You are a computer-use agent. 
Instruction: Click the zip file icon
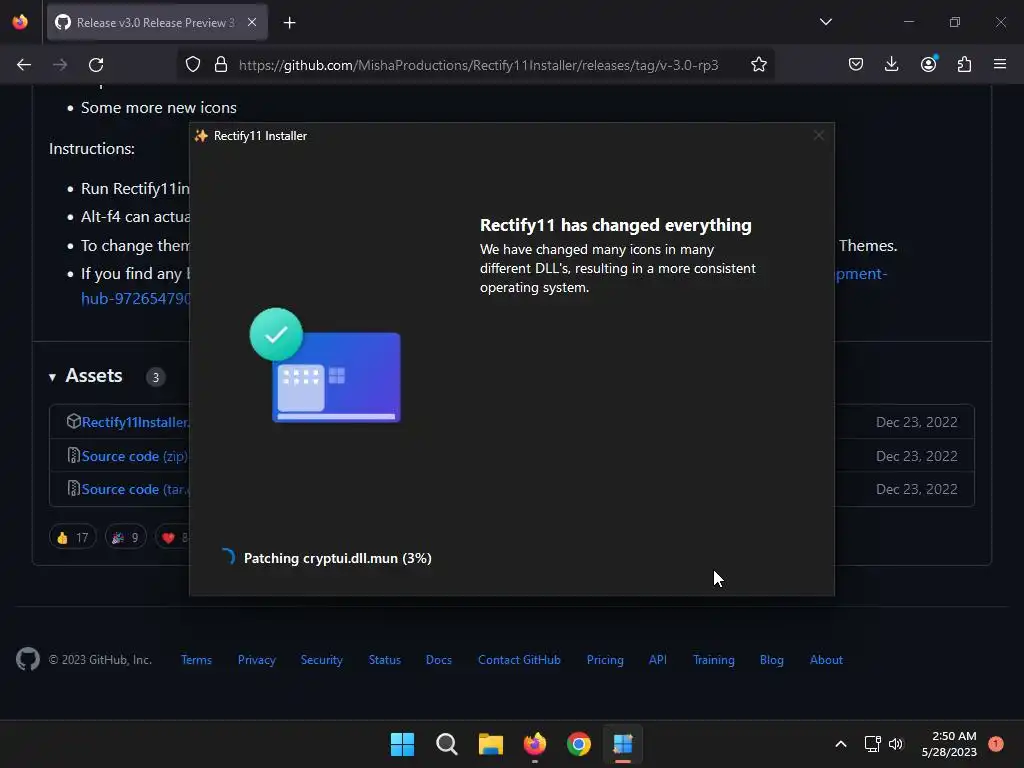74,455
